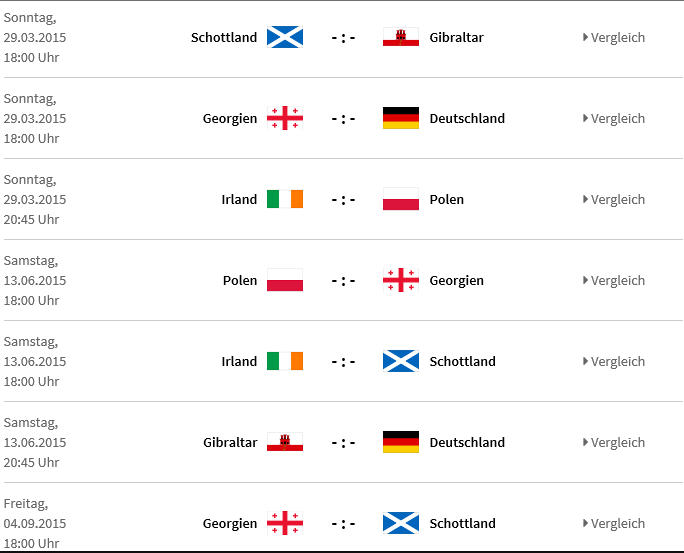
Task: Click Georgia flag in Georgien–Schottland match
Action: [x=285, y=523]
